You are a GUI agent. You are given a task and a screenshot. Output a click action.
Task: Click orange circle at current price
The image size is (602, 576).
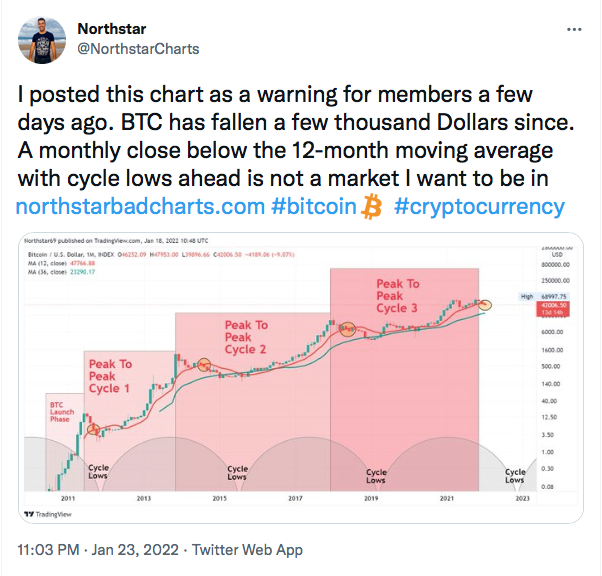tap(487, 303)
